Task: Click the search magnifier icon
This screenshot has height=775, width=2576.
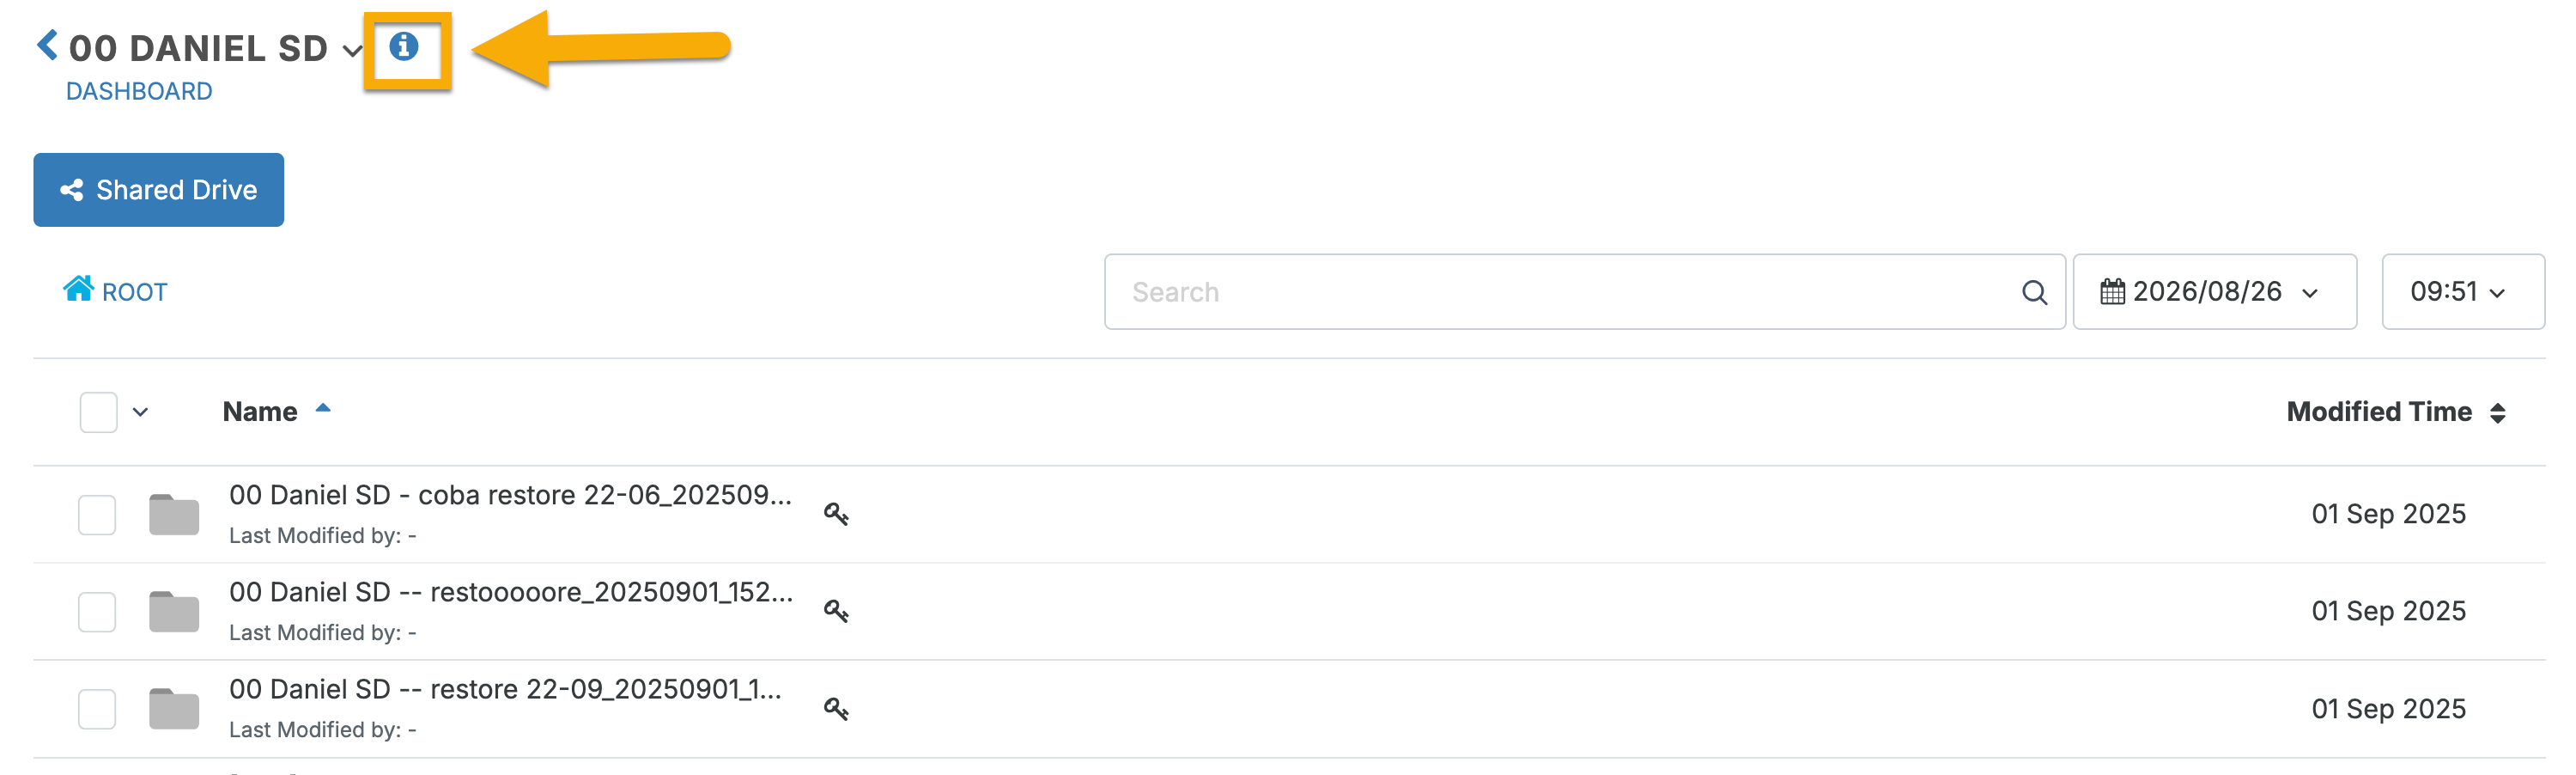Action: [2034, 292]
